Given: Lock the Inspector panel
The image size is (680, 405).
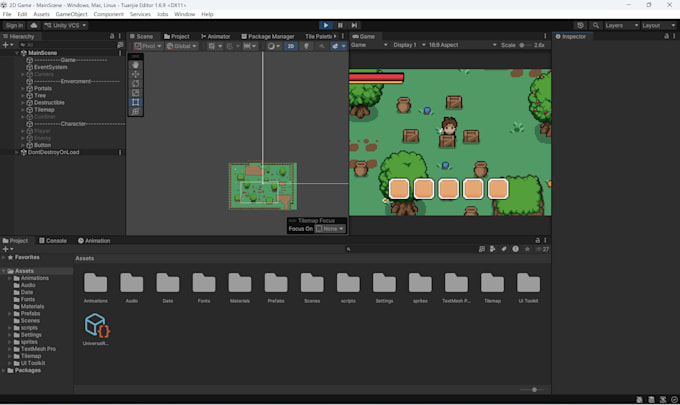Looking at the screenshot, I should pos(667,36).
